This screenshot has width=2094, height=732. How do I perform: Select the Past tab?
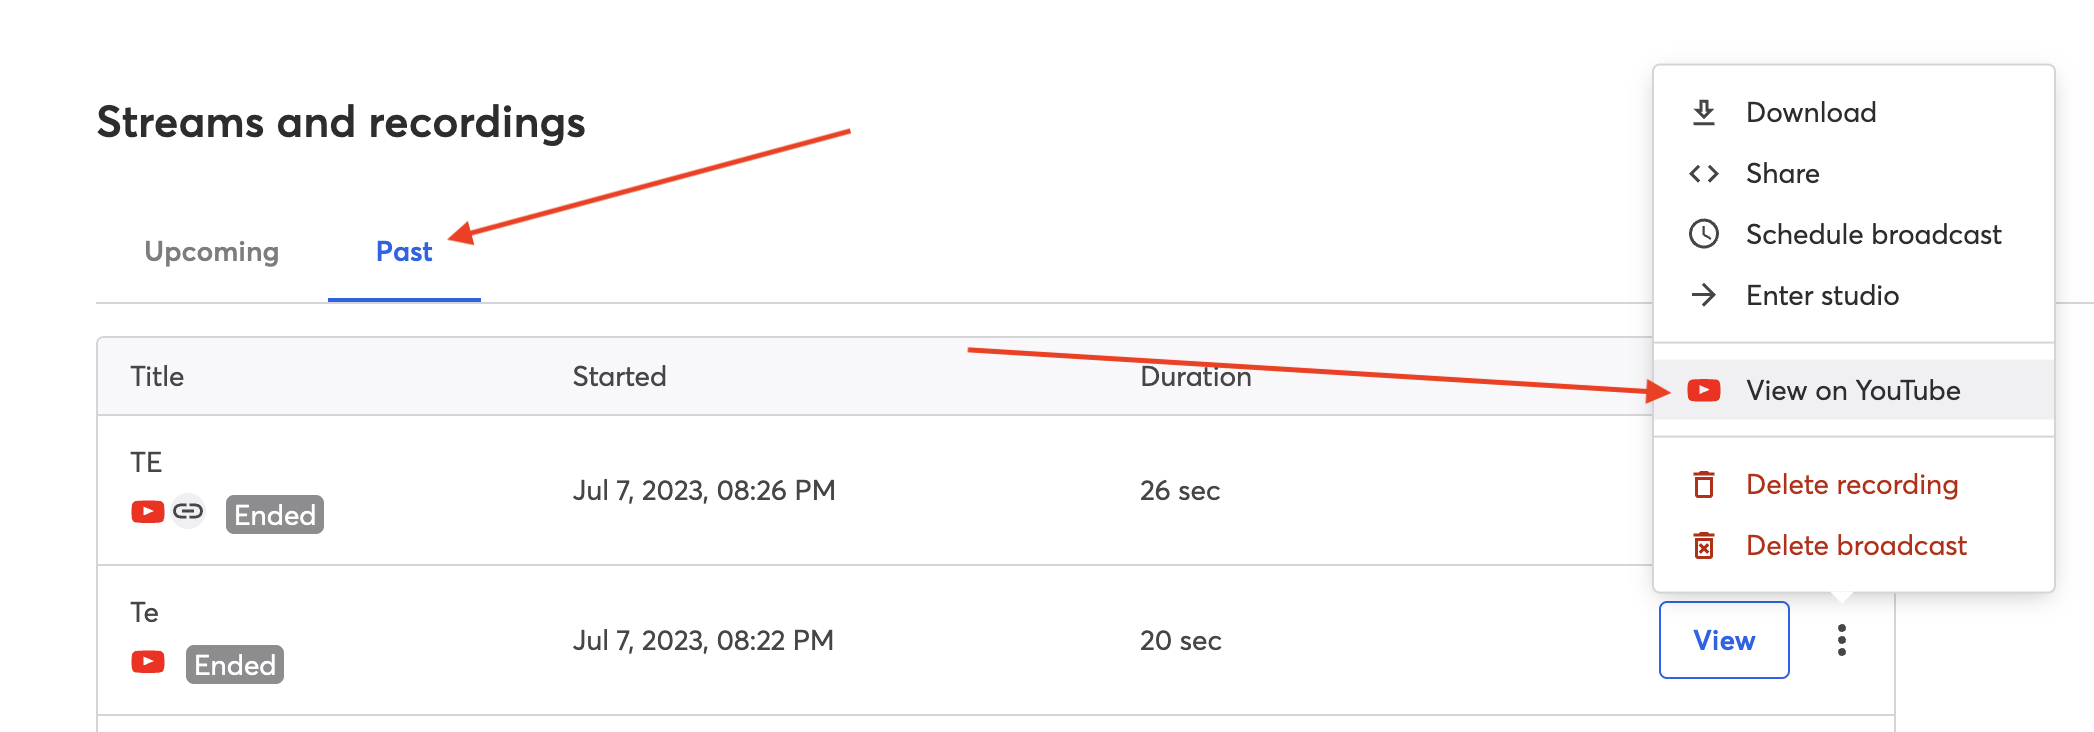coord(404,252)
